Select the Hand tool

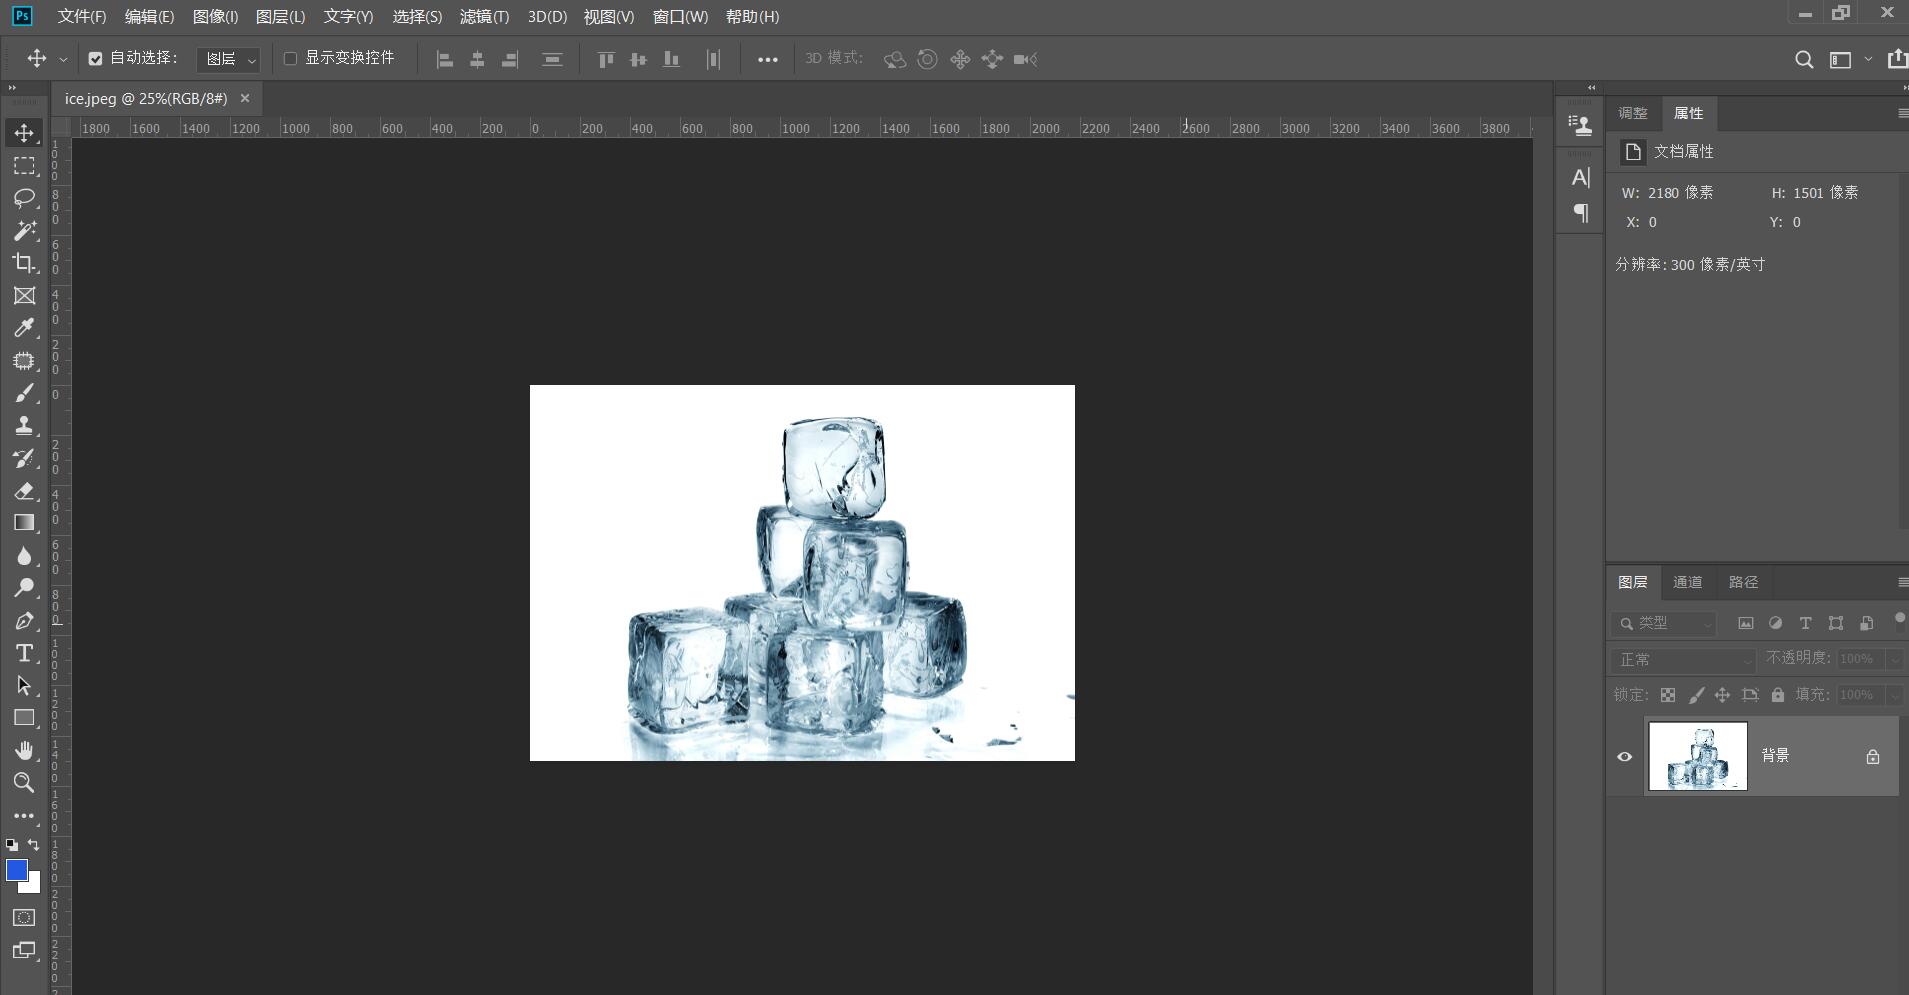click(24, 750)
